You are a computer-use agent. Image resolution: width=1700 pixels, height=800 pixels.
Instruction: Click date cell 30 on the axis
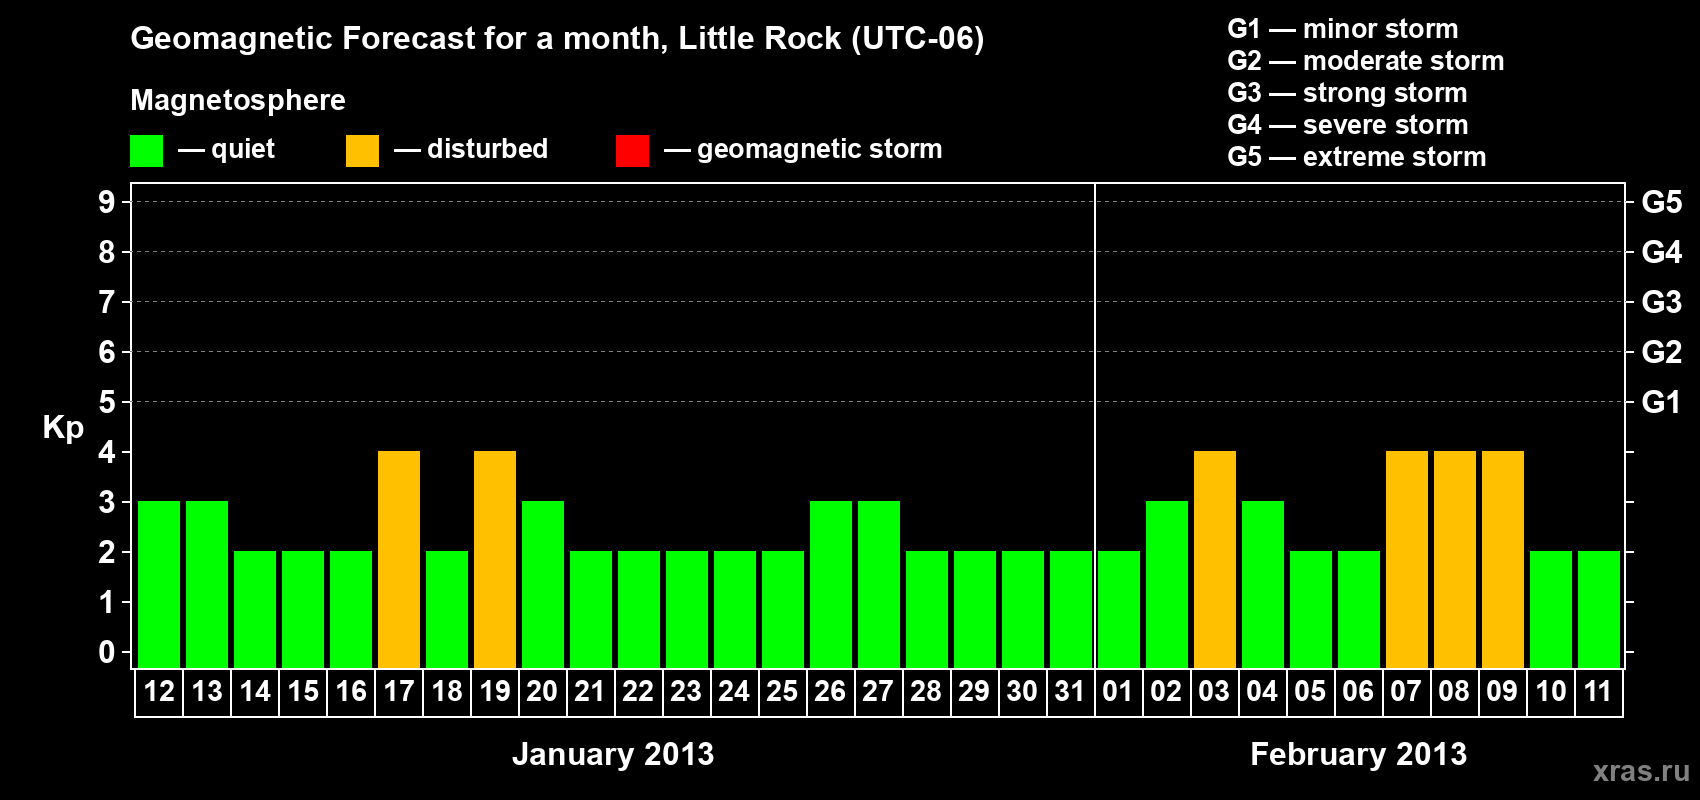(x=1023, y=692)
